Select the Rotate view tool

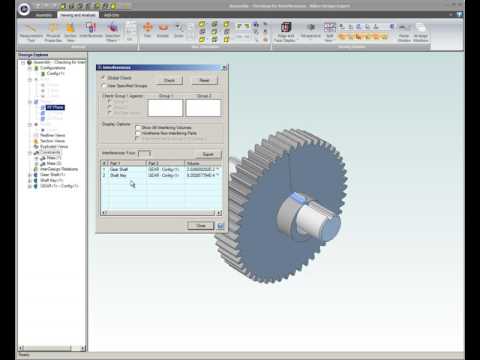click(163, 30)
